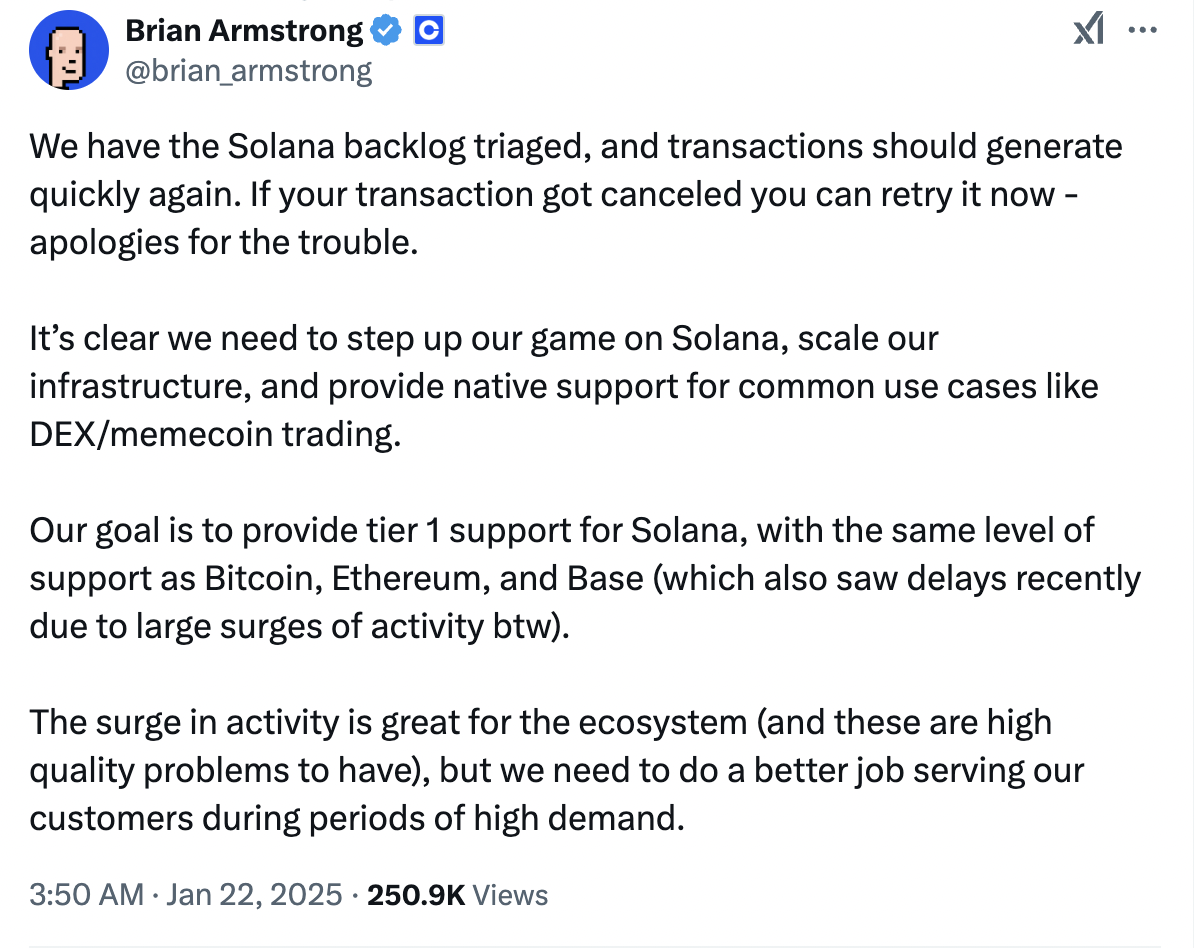Click the '3:50 AM' time link

tap(70, 895)
